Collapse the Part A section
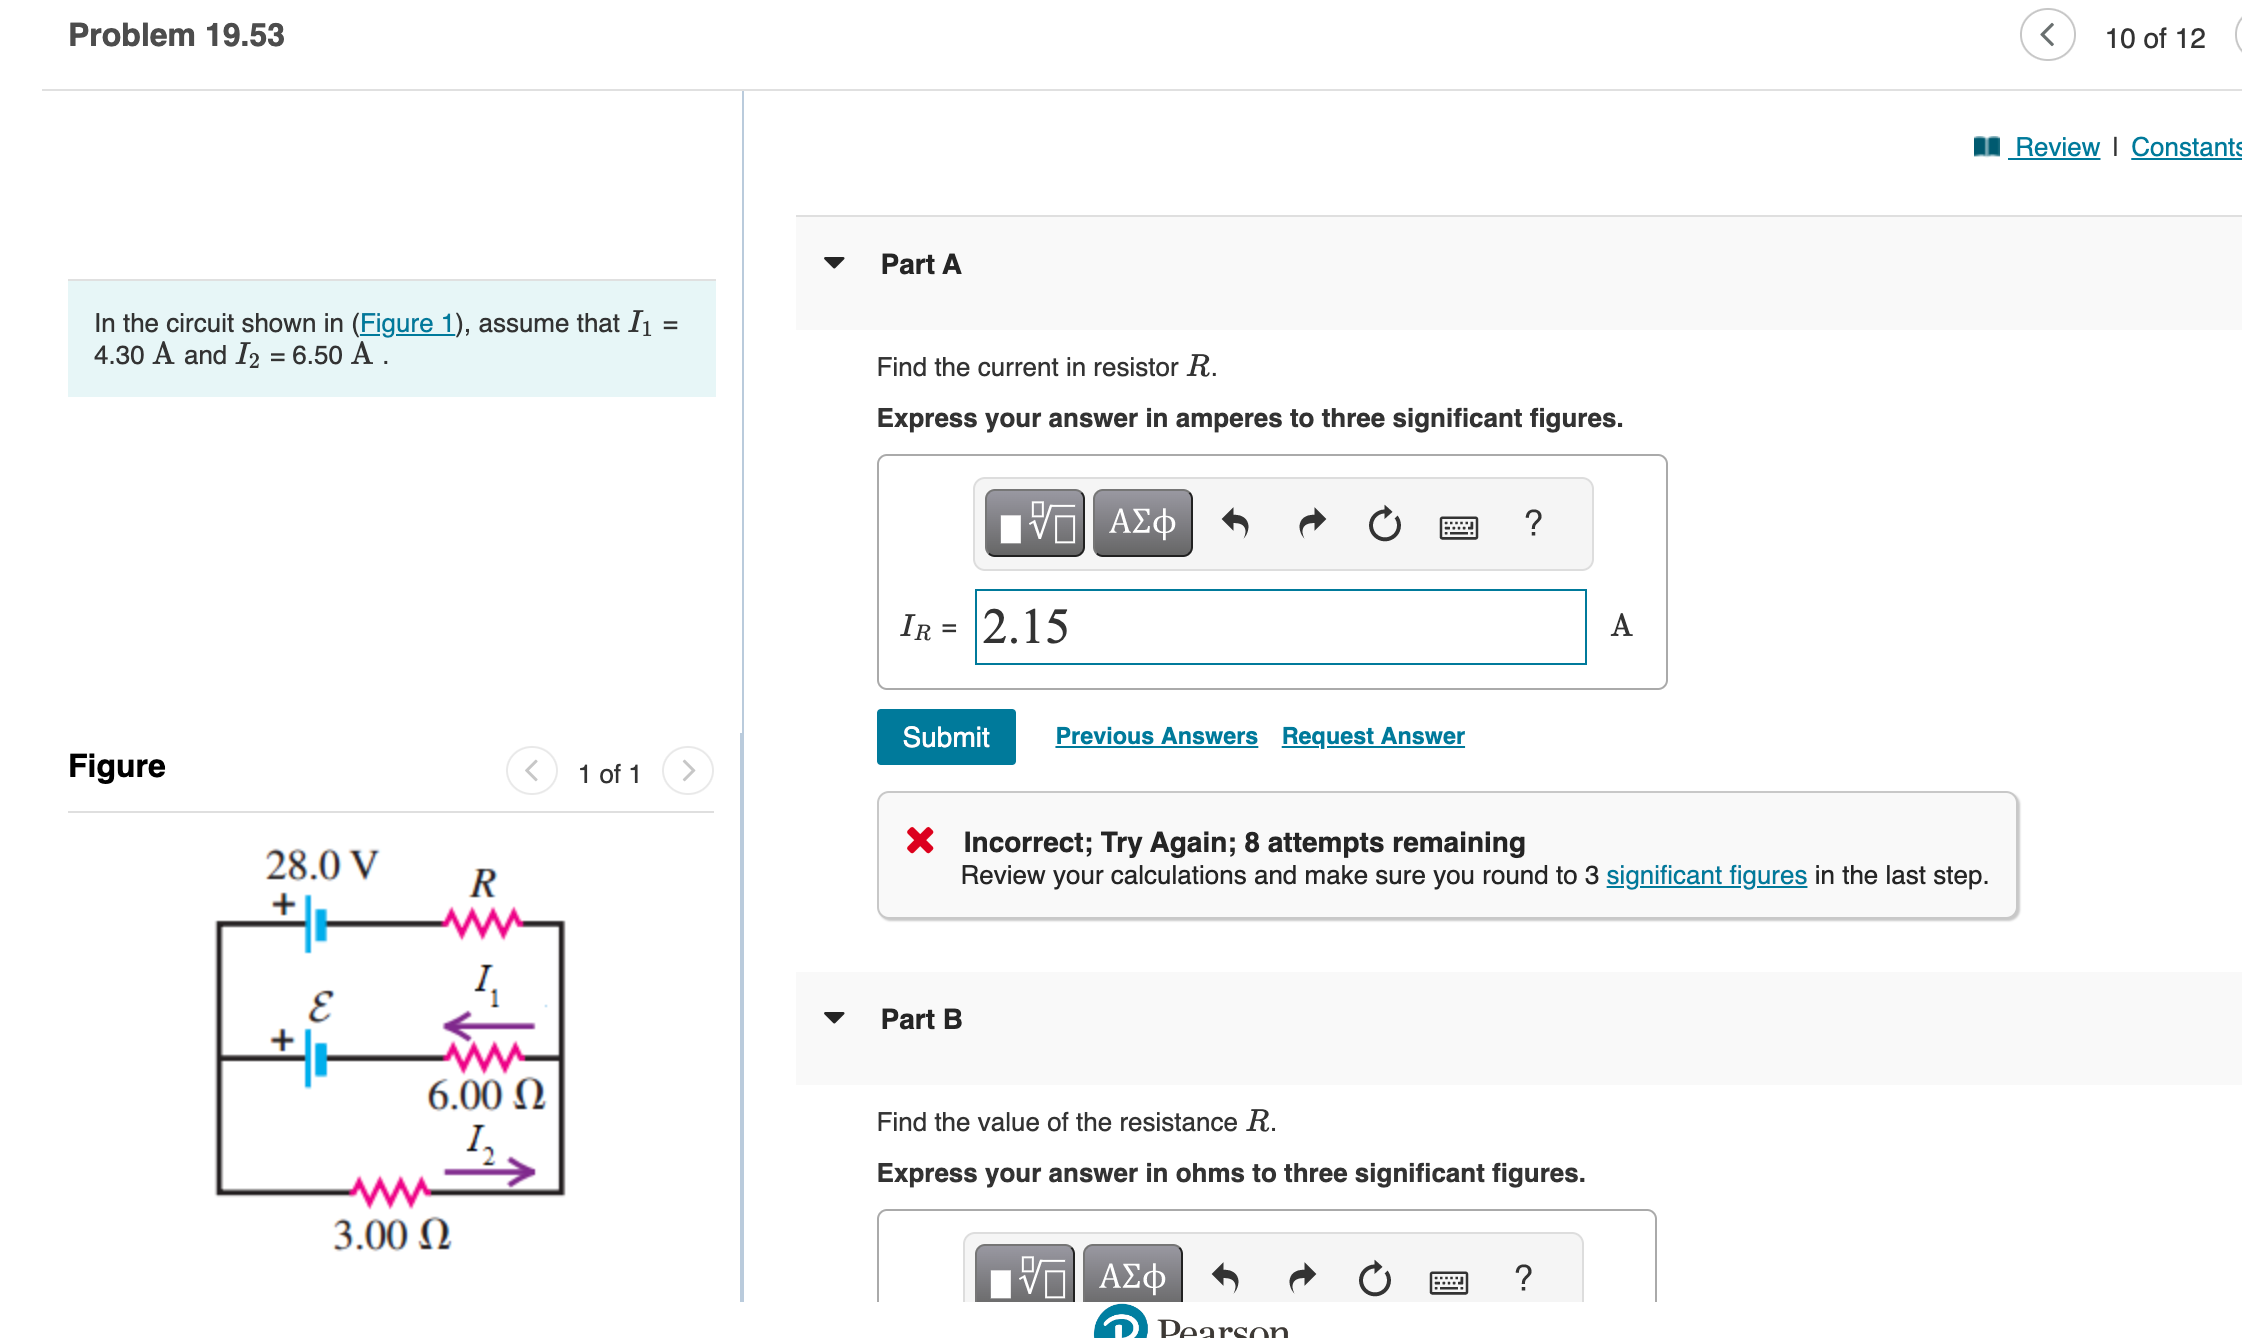2242x1338 pixels. (834, 263)
